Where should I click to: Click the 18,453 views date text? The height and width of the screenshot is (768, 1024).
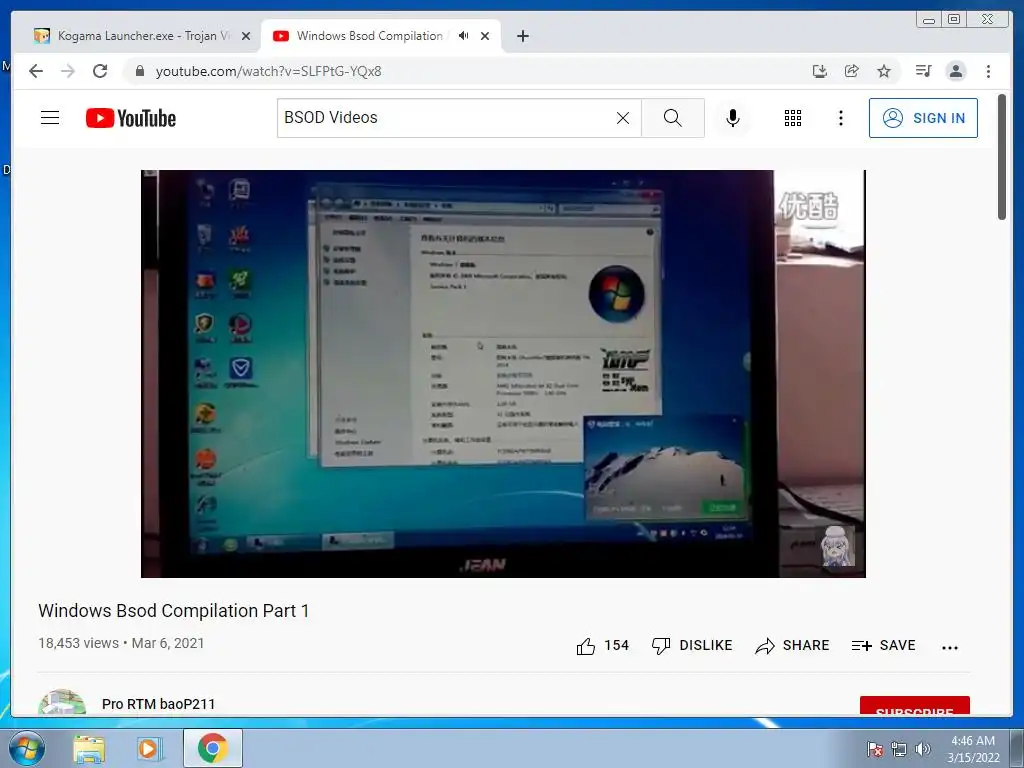tap(121, 643)
